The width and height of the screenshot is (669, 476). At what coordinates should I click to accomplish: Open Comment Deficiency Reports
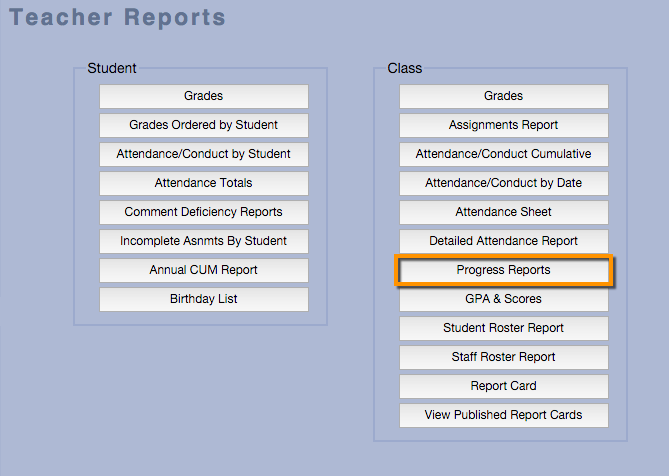[x=203, y=212]
